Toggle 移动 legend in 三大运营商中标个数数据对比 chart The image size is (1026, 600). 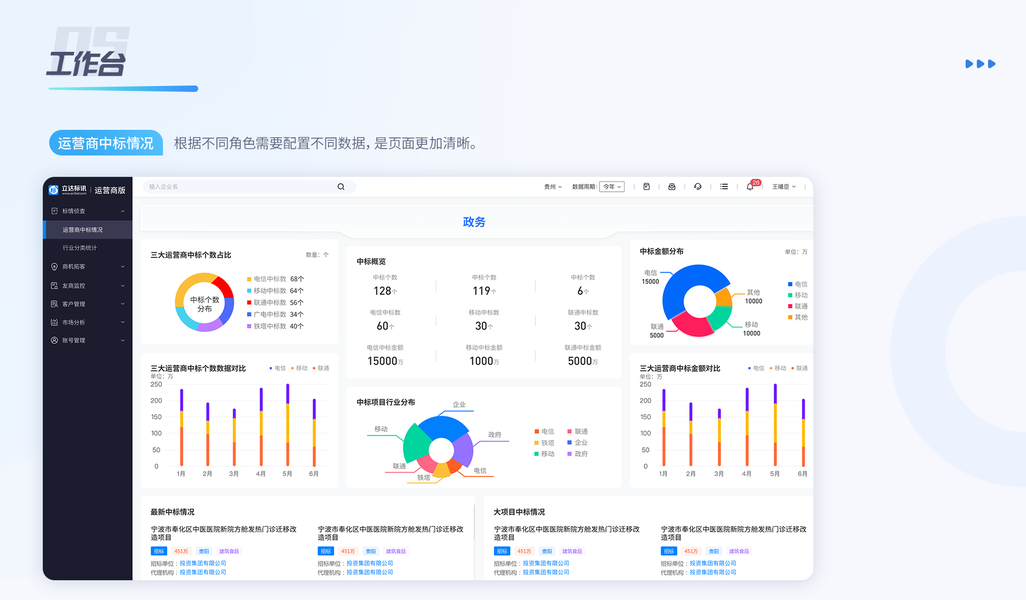click(x=299, y=368)
